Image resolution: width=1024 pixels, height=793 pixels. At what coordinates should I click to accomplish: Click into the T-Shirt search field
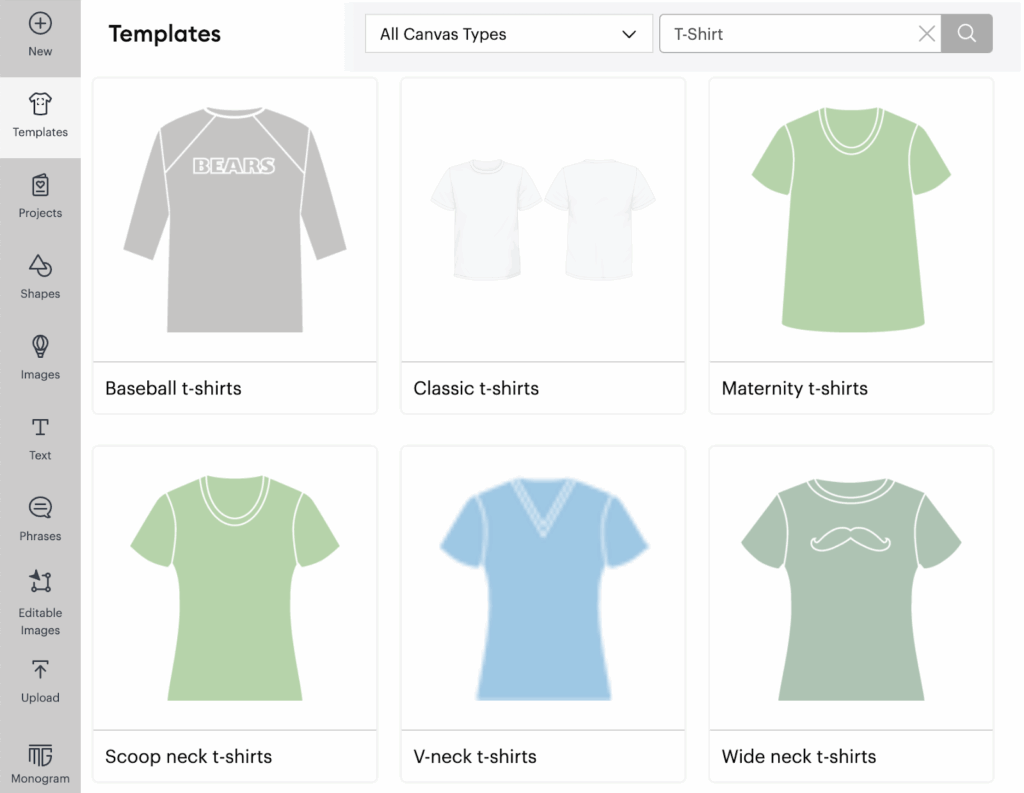785,34
